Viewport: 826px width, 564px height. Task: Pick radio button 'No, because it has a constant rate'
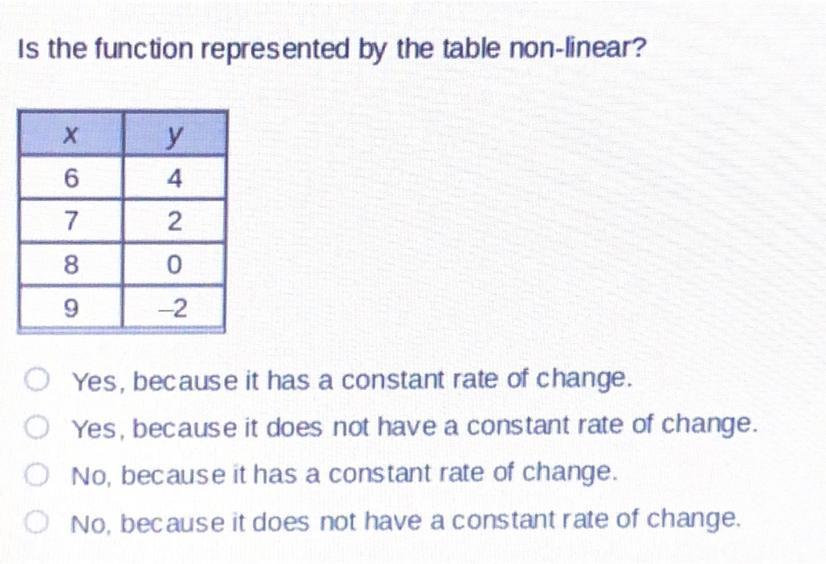tap(38, 473)
